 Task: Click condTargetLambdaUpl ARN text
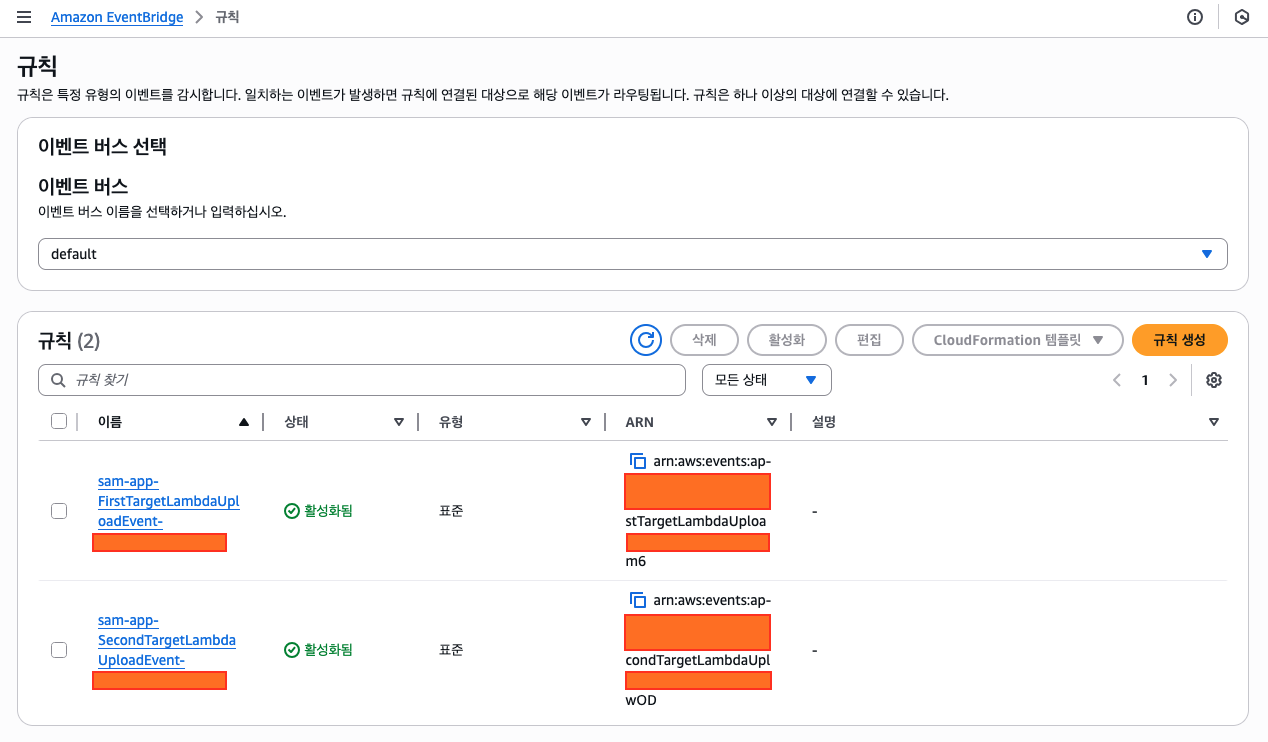(x=698, y=660)
